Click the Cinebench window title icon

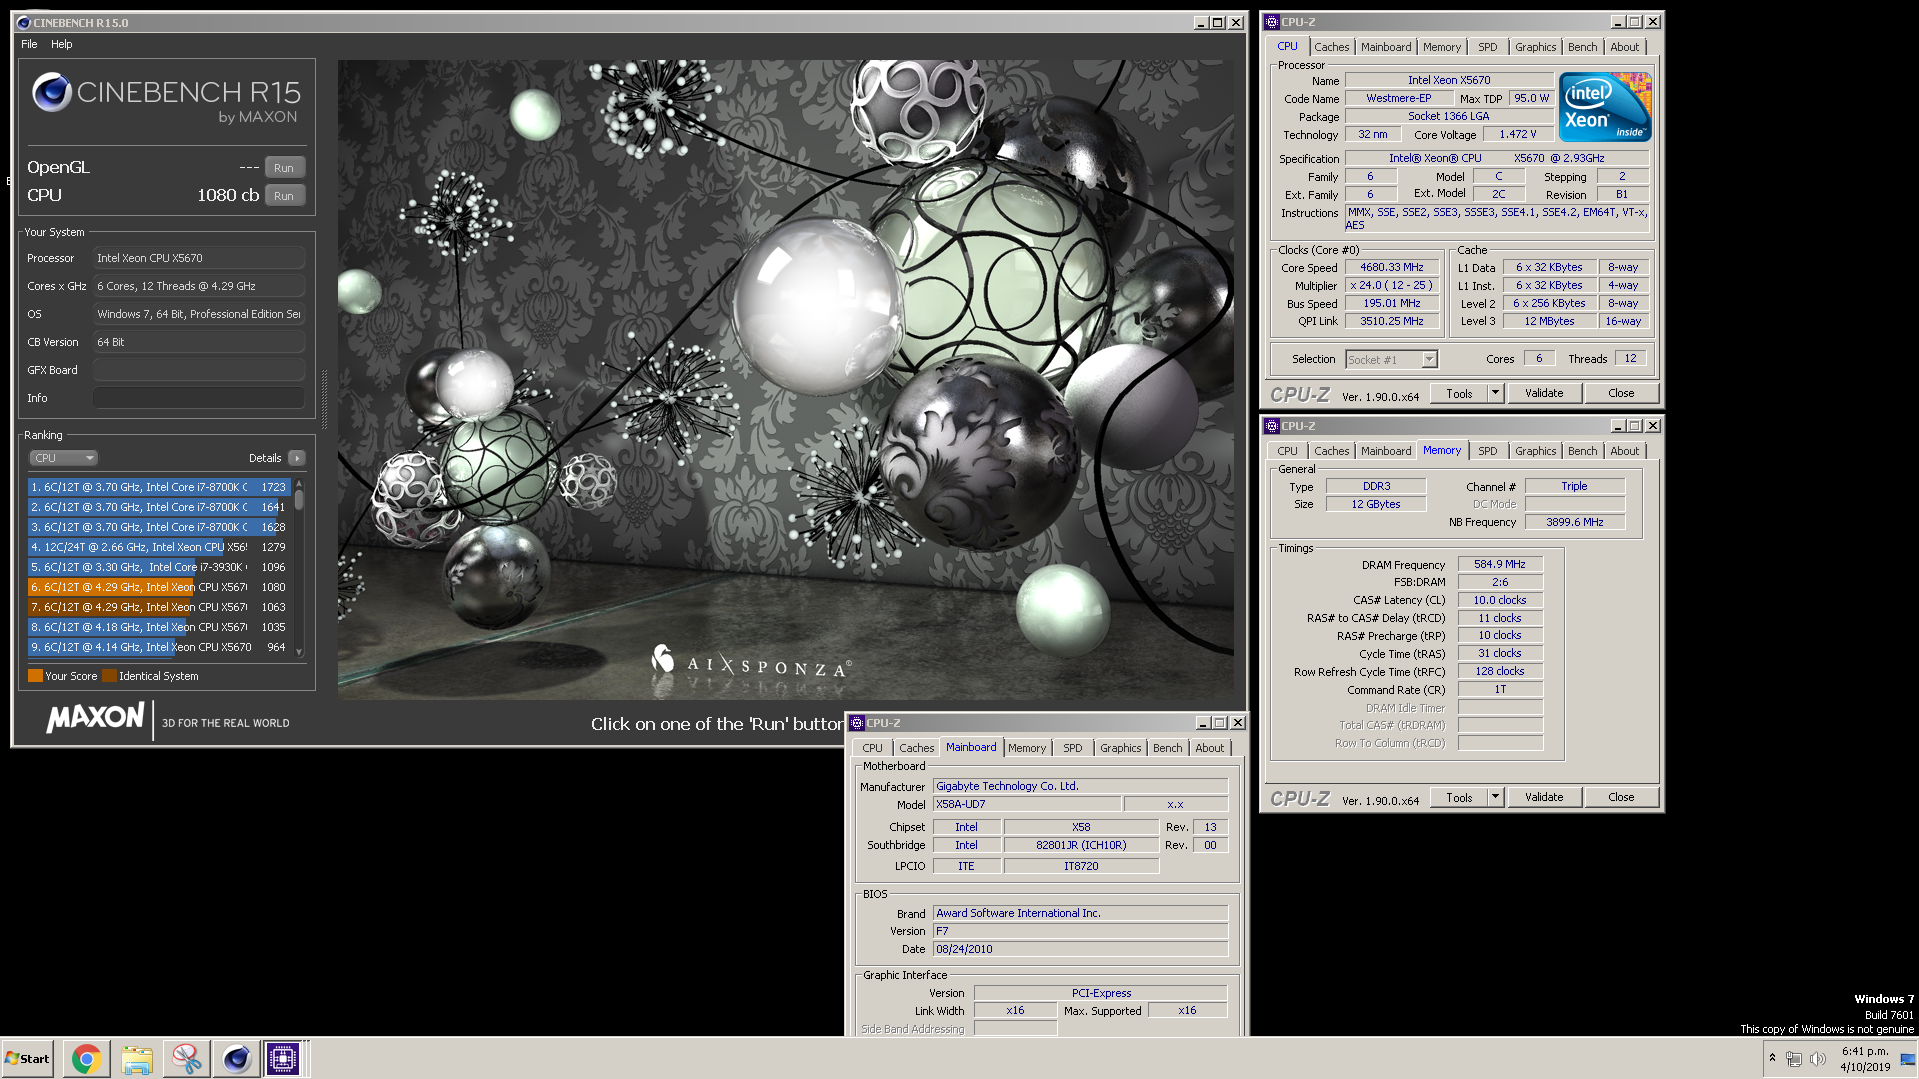24,23
